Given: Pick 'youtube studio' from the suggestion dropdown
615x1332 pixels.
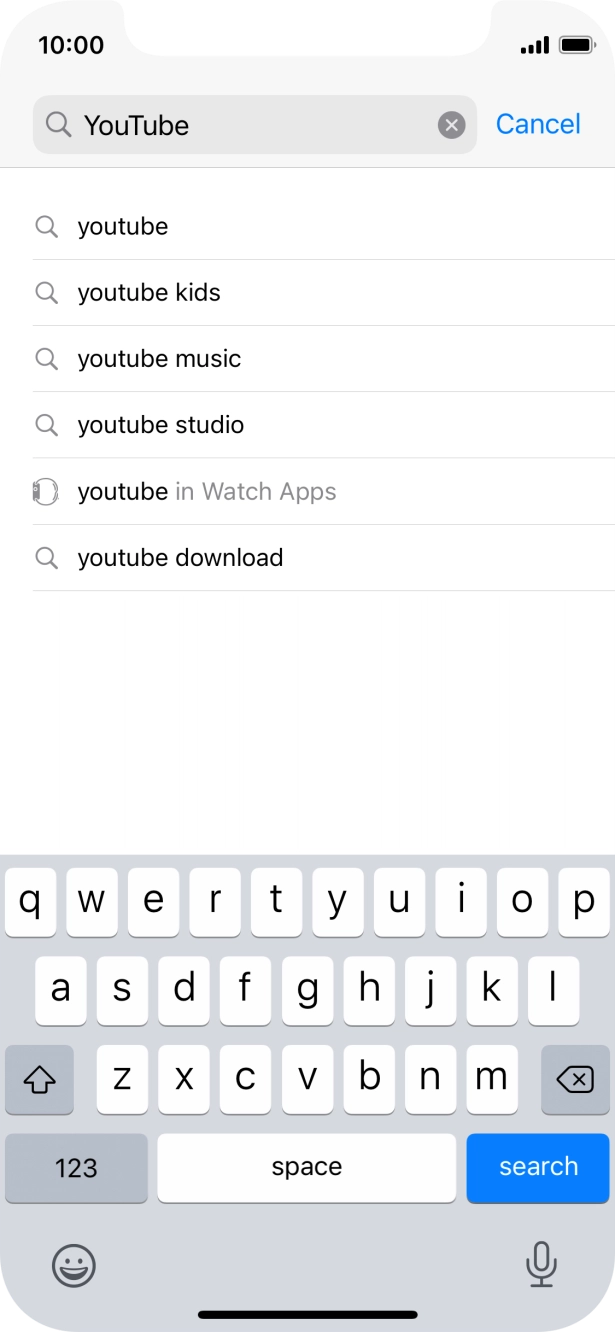Looking at the screenshot, I should click(x=160, y=424).
